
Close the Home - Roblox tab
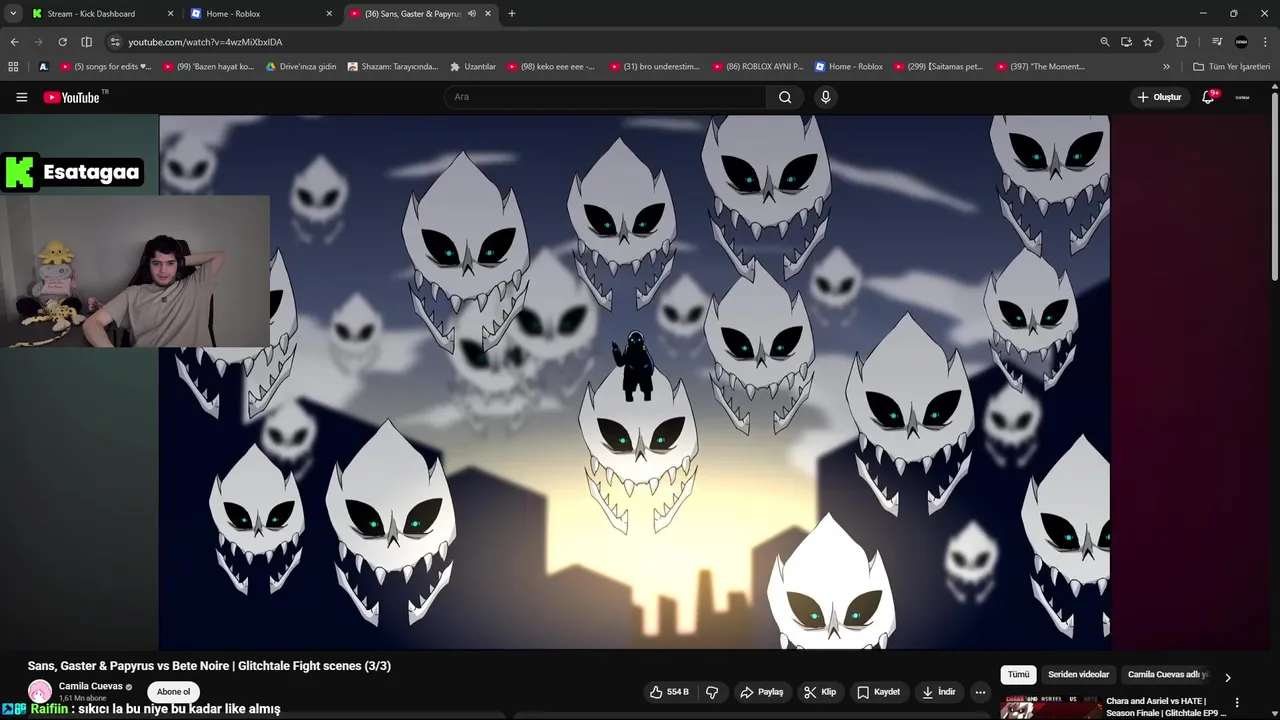point(329,14)
